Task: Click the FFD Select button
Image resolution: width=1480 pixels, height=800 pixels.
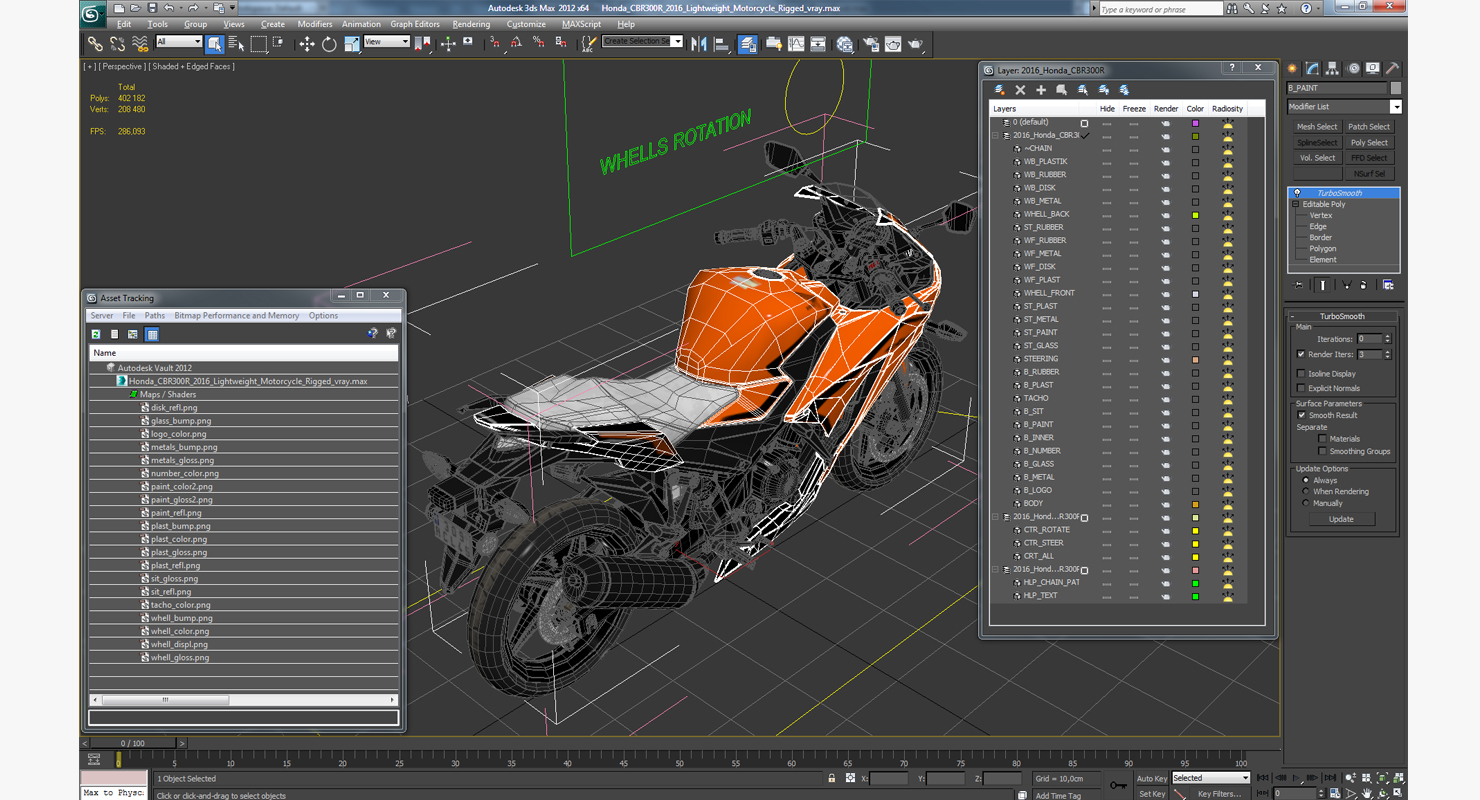Action: [1370, 158]
